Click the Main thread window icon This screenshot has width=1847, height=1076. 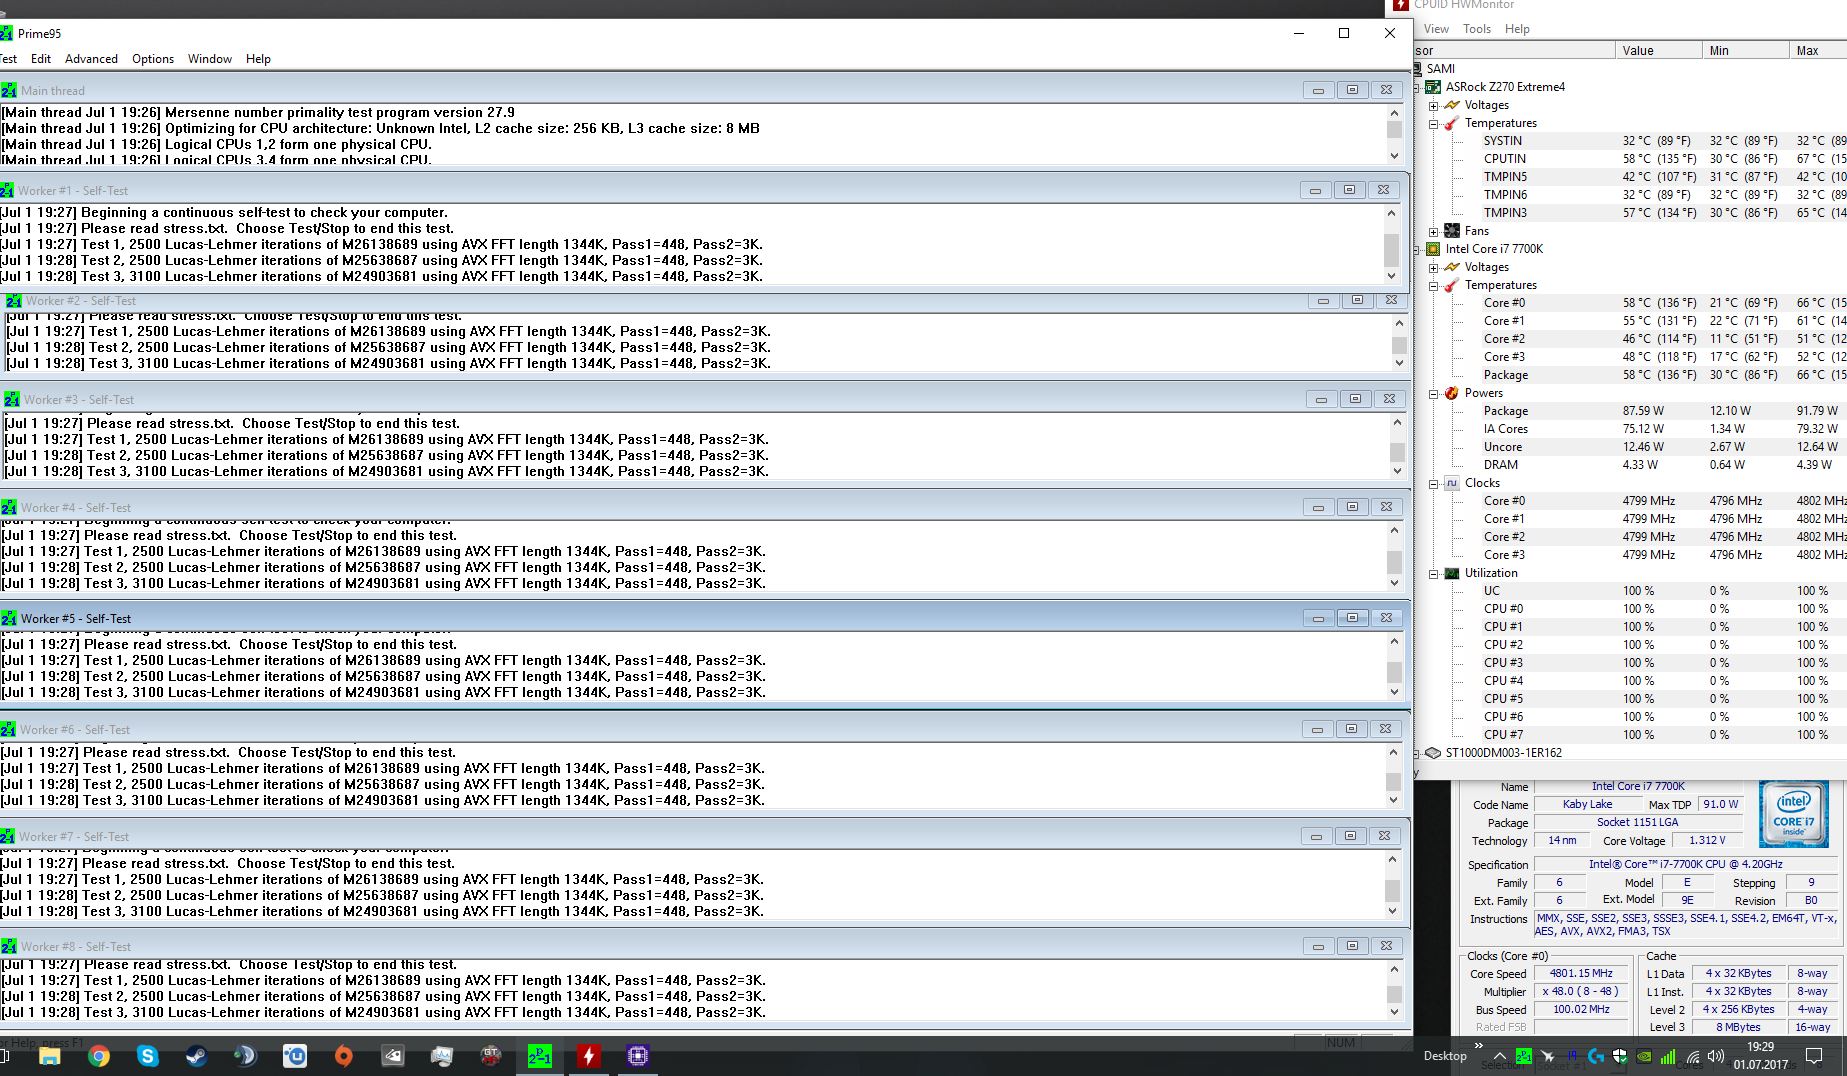point(9,90)
